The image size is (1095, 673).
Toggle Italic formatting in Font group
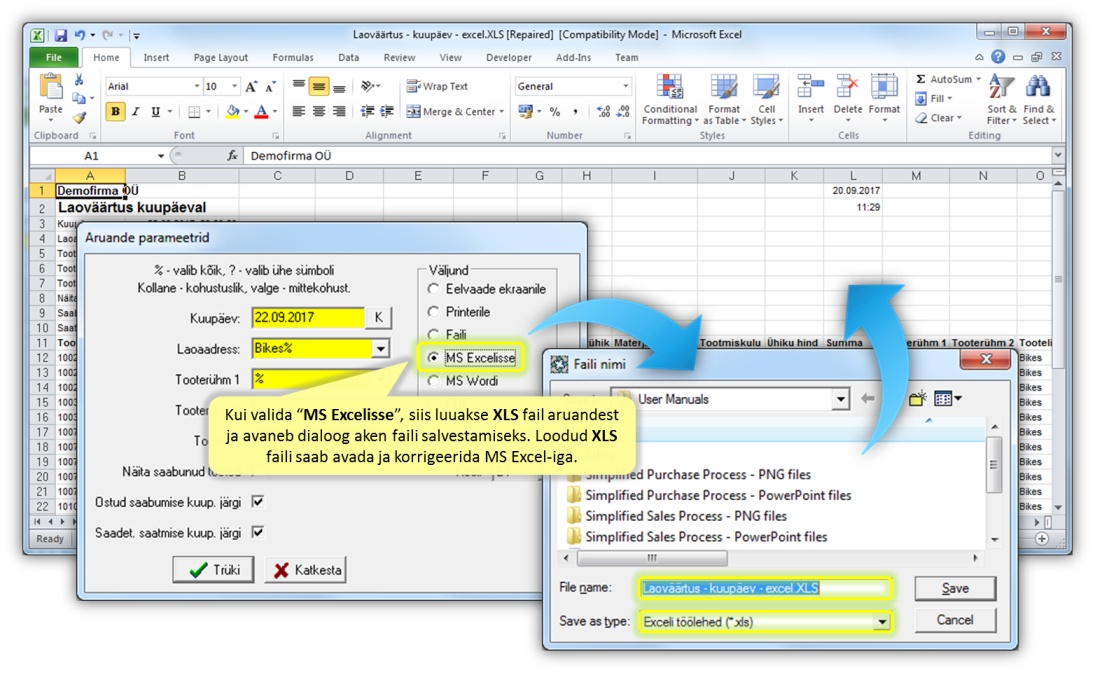135,111
